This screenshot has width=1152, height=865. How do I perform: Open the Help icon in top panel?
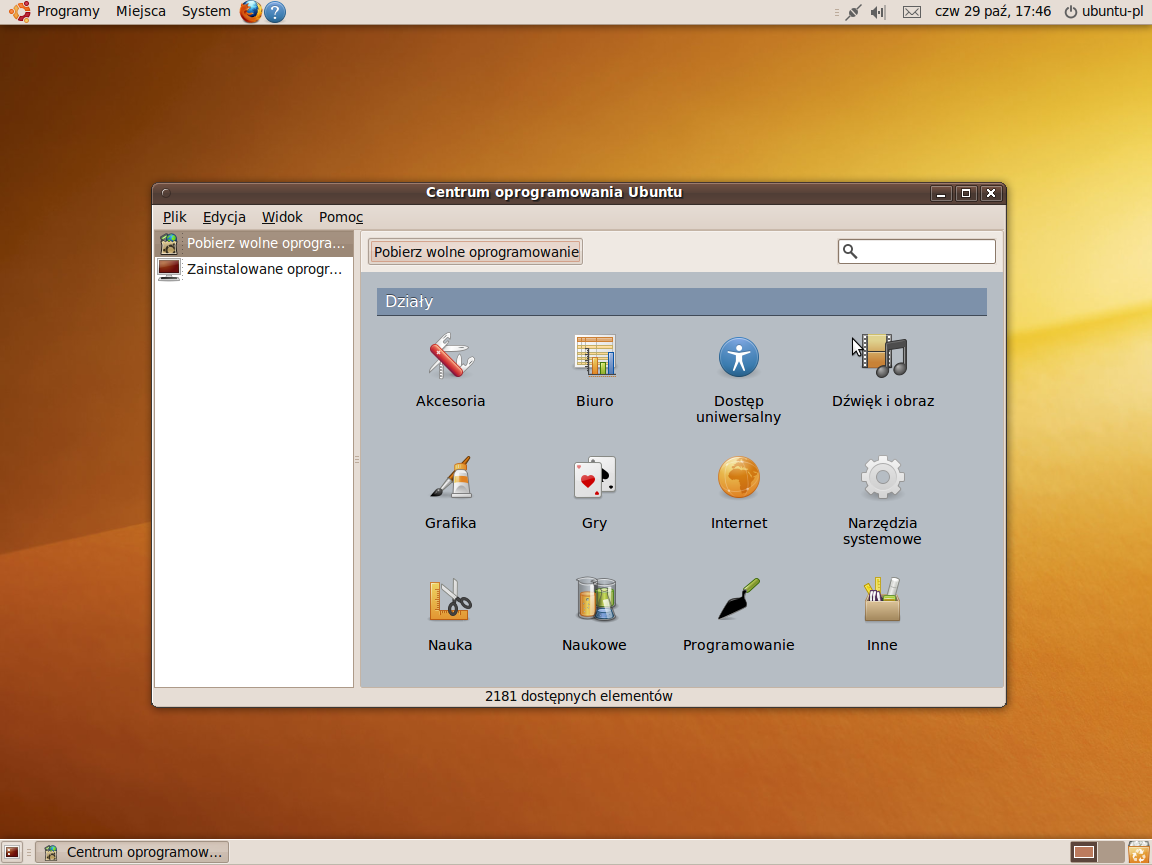275,12
